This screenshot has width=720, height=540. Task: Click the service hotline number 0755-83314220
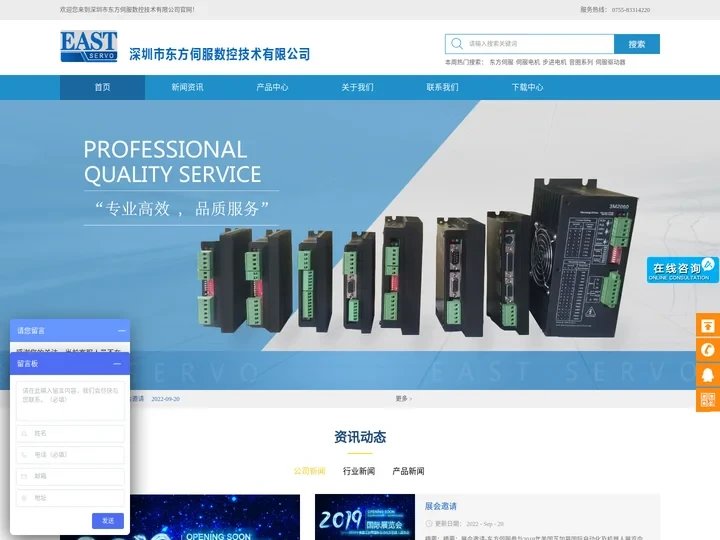630,10
